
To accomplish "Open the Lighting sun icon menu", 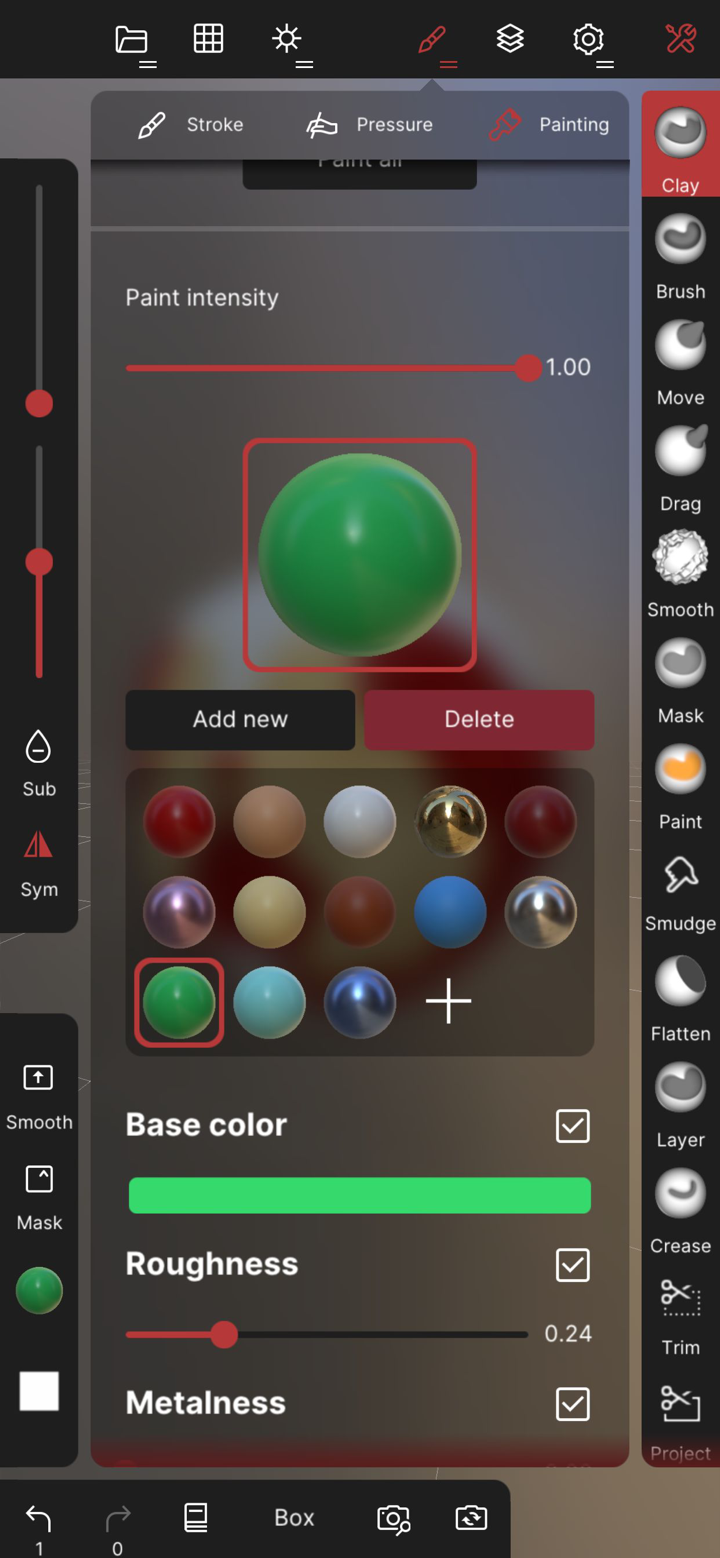I will pyautogui.click(x=289, y=40).
